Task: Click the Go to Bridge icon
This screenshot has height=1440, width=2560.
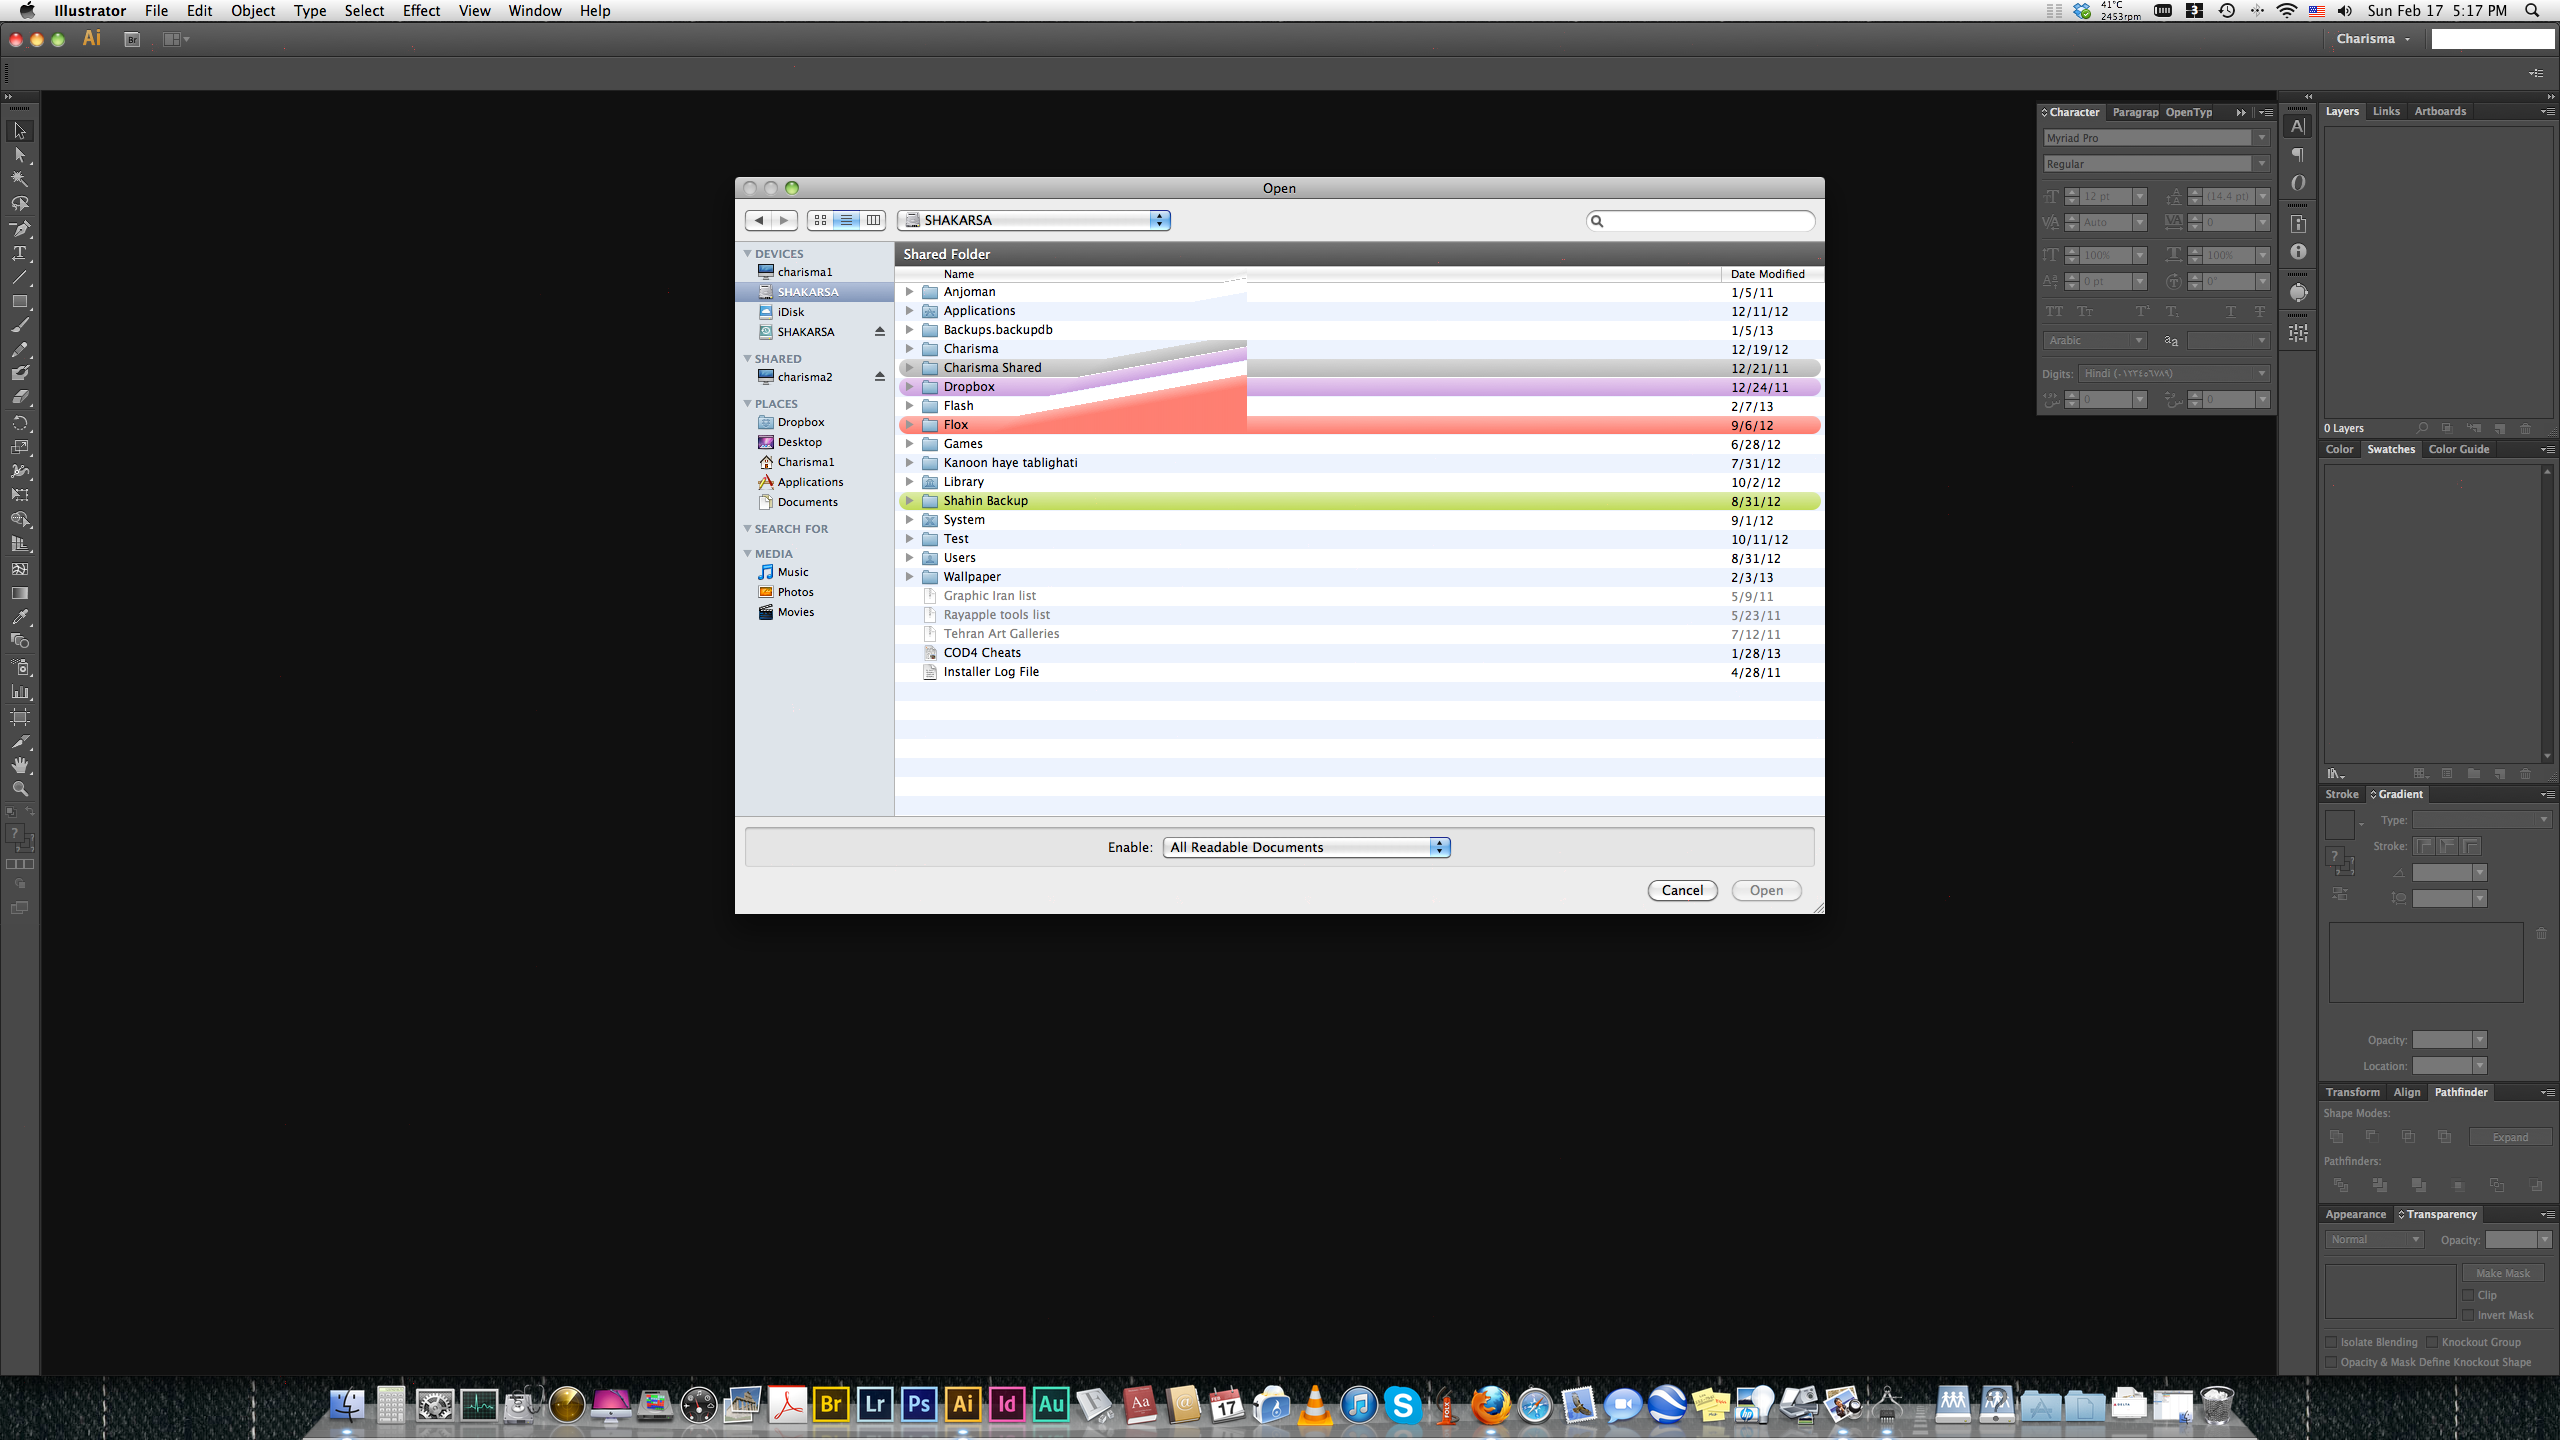Action: pos(132,39)
